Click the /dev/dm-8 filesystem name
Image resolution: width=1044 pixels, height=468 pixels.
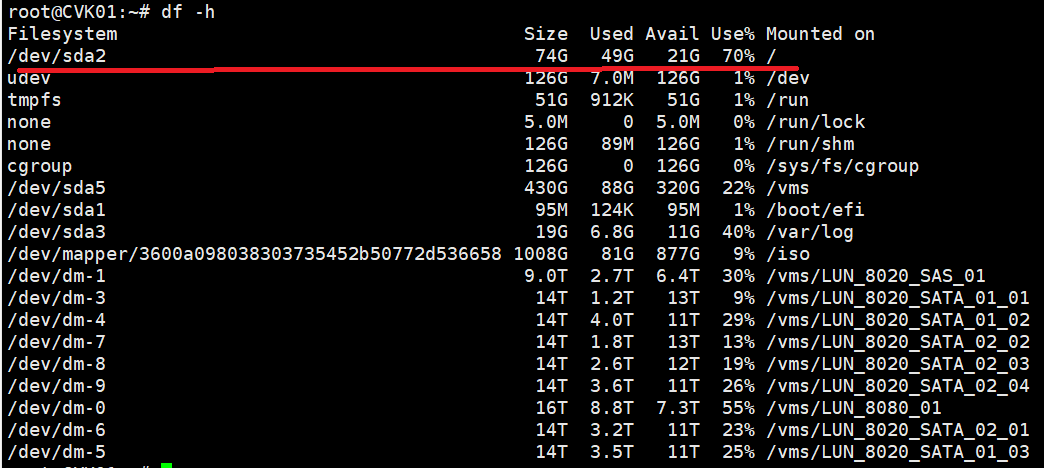(x=57, y=363)
